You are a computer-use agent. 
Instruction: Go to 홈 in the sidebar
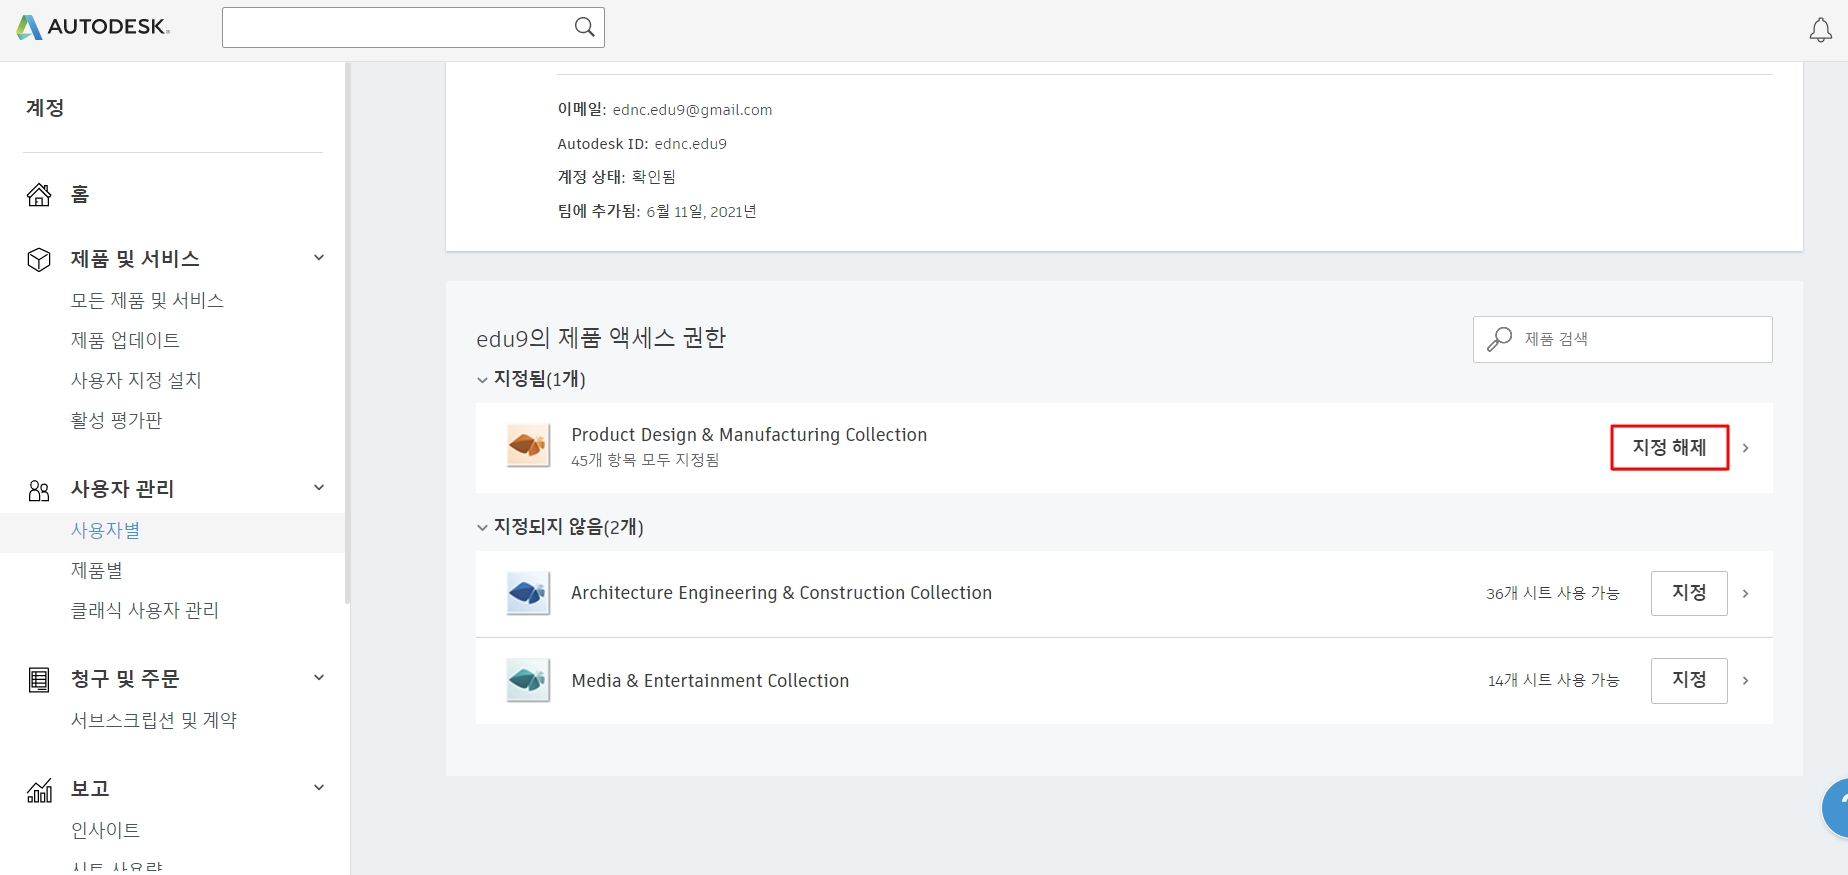tap(80, 194)
